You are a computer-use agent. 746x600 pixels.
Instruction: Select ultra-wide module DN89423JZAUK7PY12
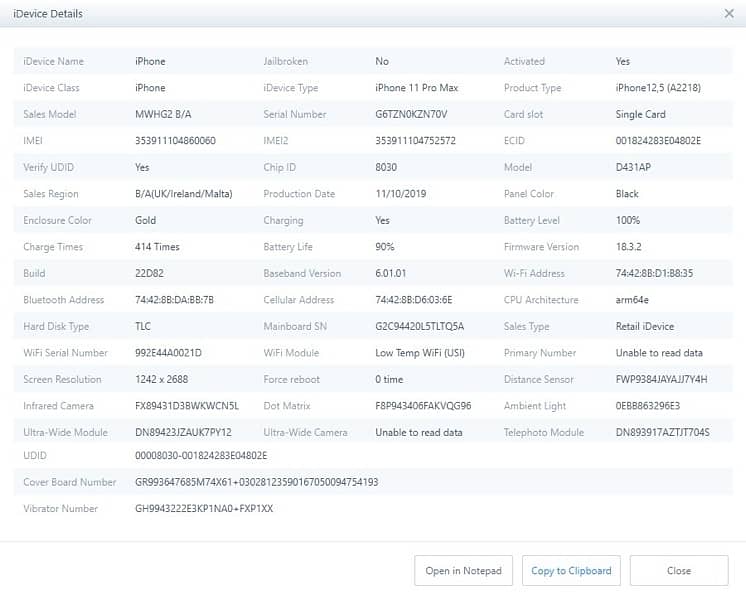tap(183, 433)
